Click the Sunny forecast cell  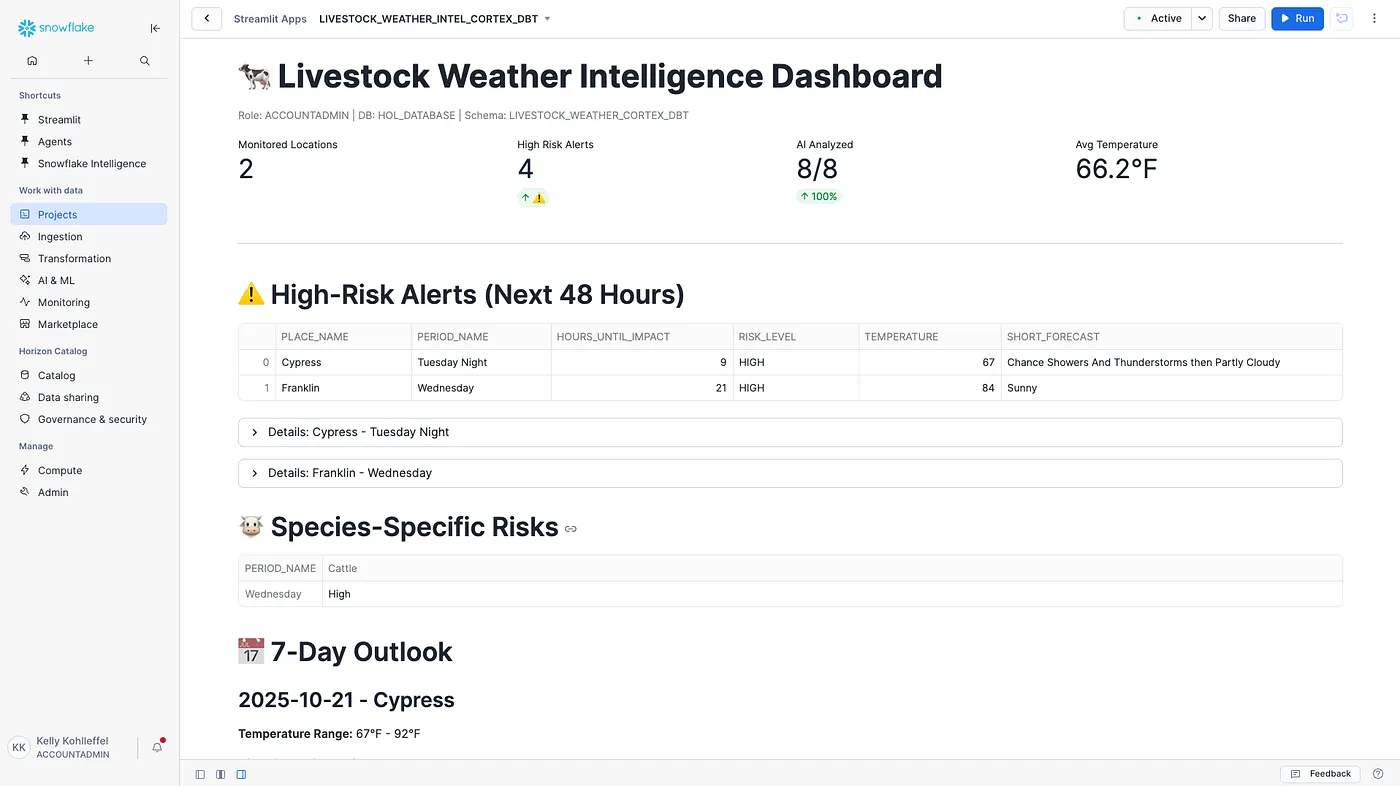pyautogui.click(x=1171, y=388)
